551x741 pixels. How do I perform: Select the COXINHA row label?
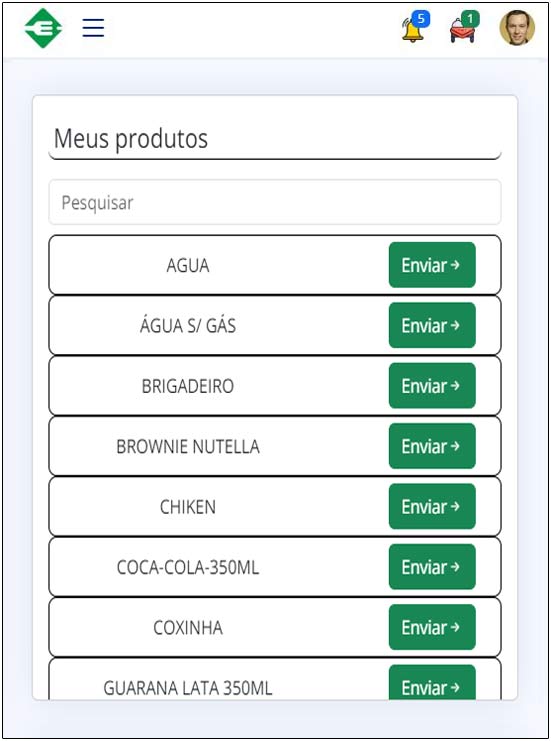click(x=188, y=628)
